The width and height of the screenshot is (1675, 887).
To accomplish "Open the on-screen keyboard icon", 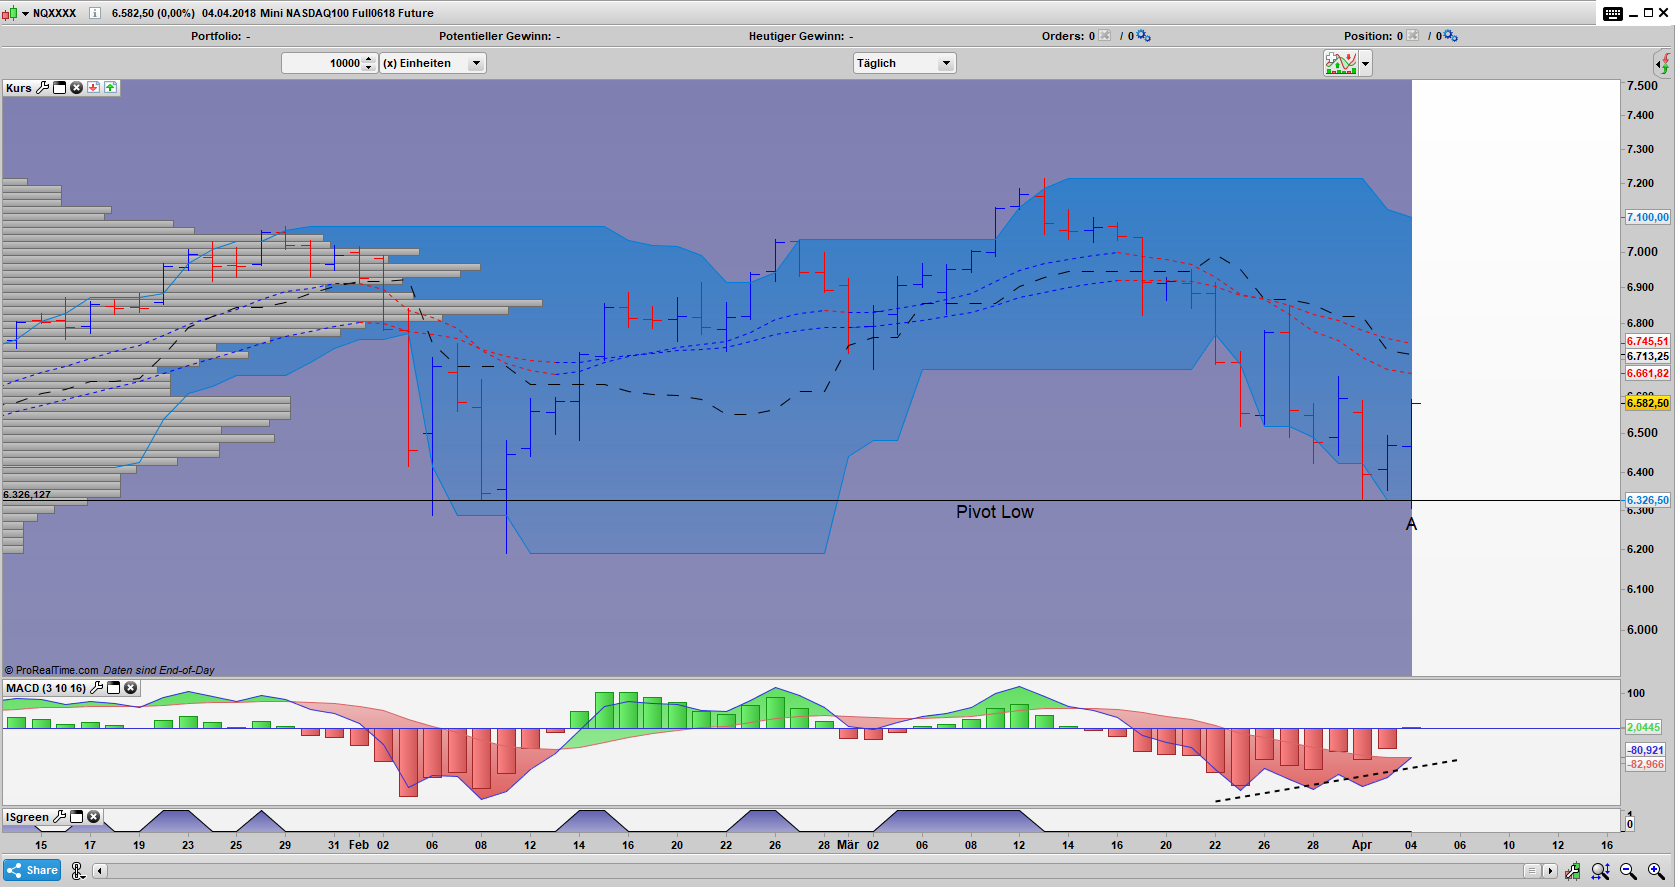I will point(1613,13).
